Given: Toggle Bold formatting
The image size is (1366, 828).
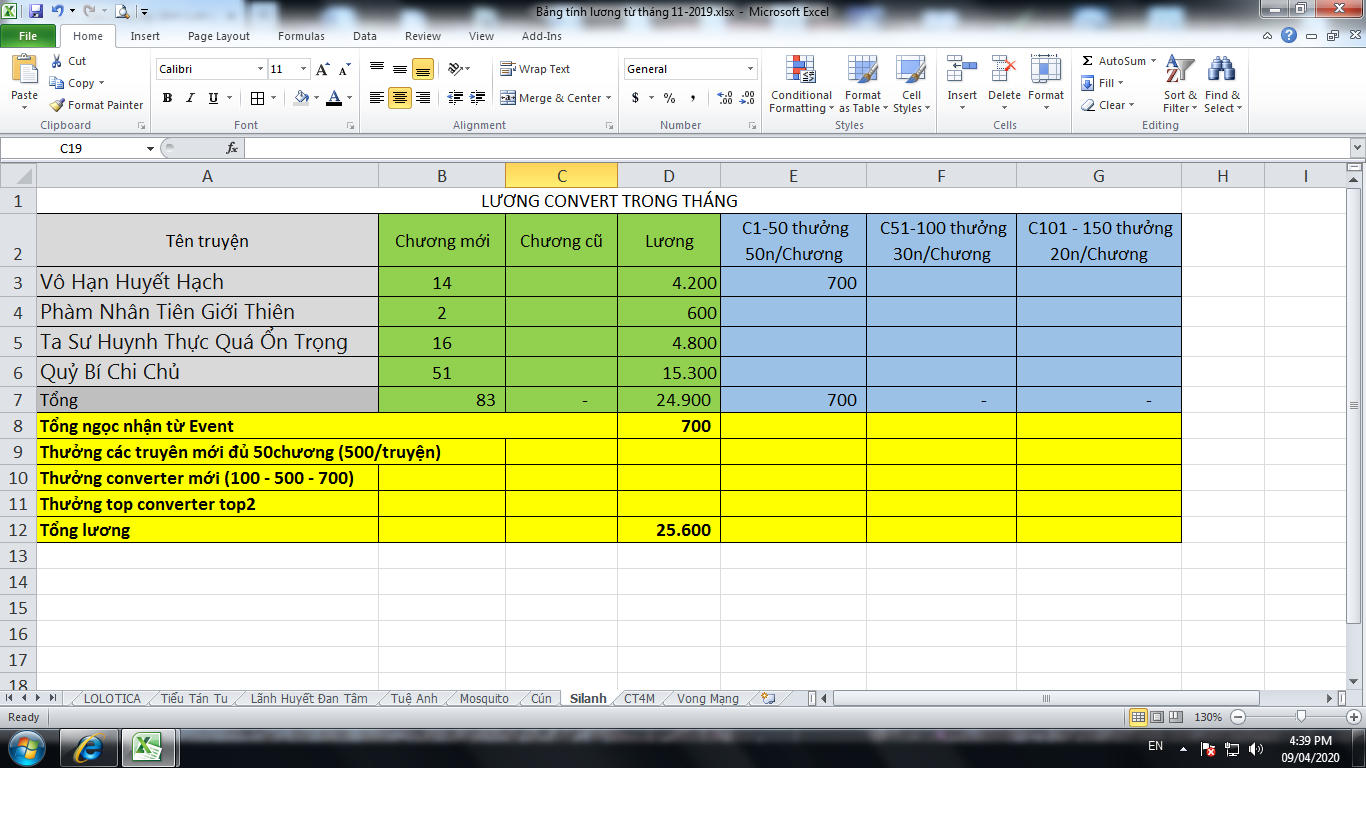Looking at the screenshot, I should coord(167,98).
